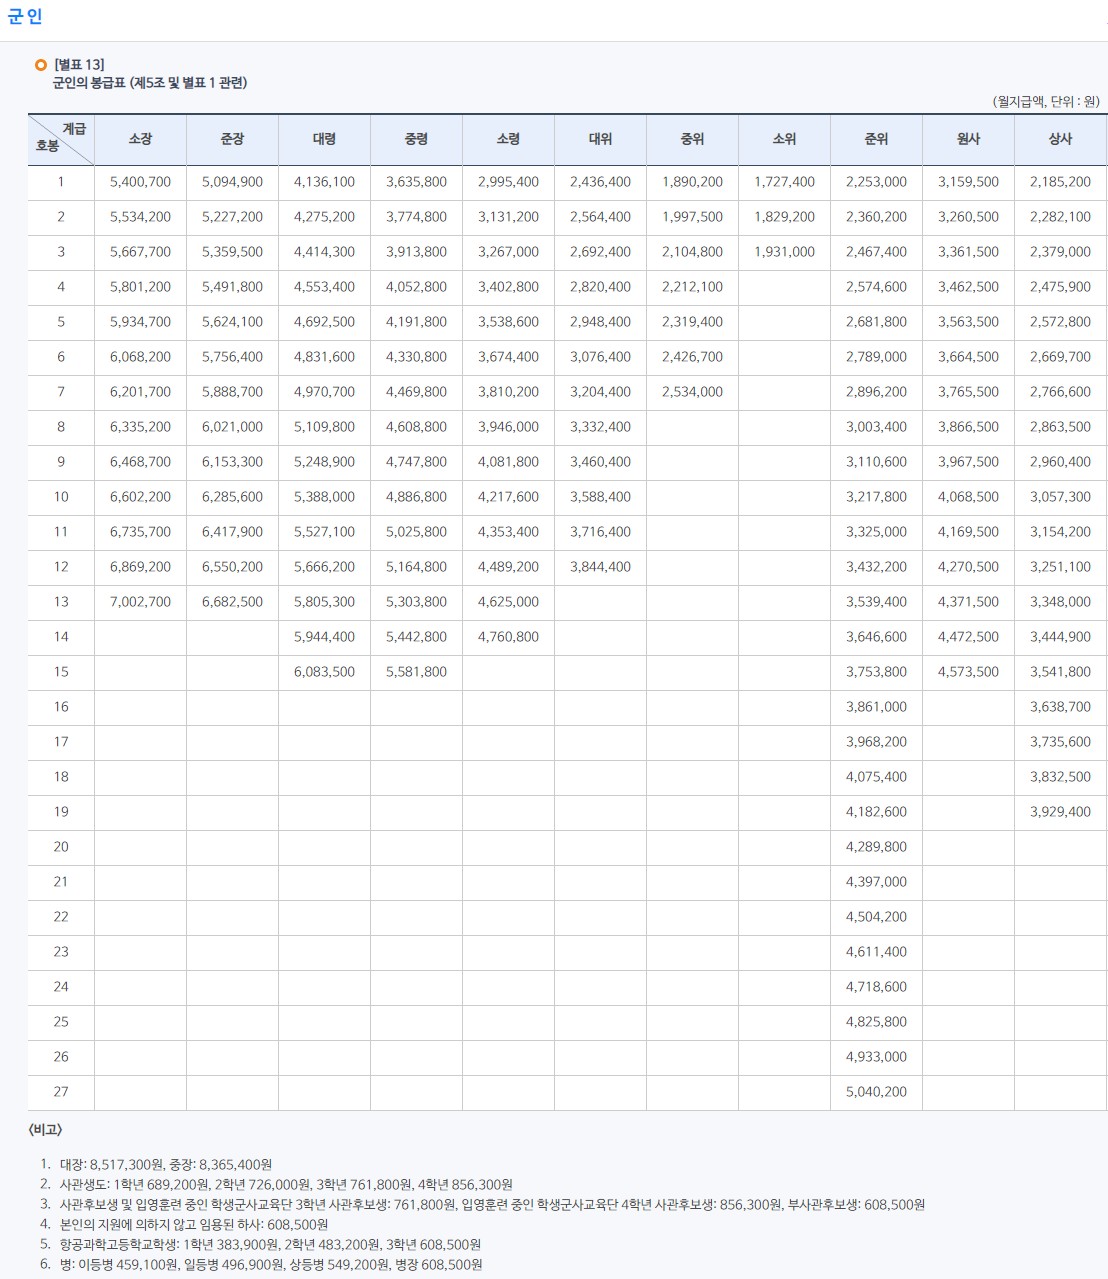The image size is (1108, 1279).
Task: Click the 중령 column header
Action: [x=416, y=140]
